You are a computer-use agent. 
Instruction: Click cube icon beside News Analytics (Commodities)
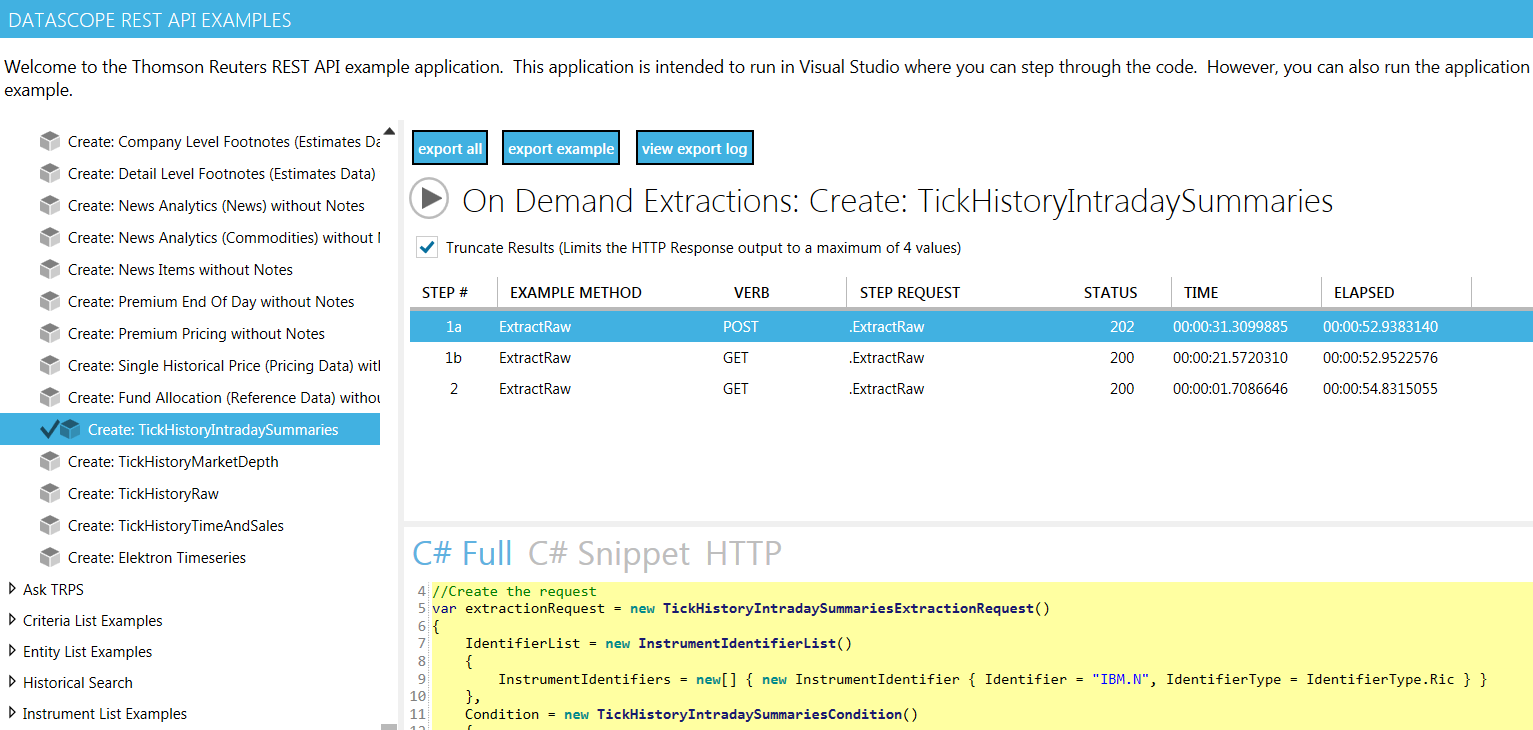pos(50,238)
